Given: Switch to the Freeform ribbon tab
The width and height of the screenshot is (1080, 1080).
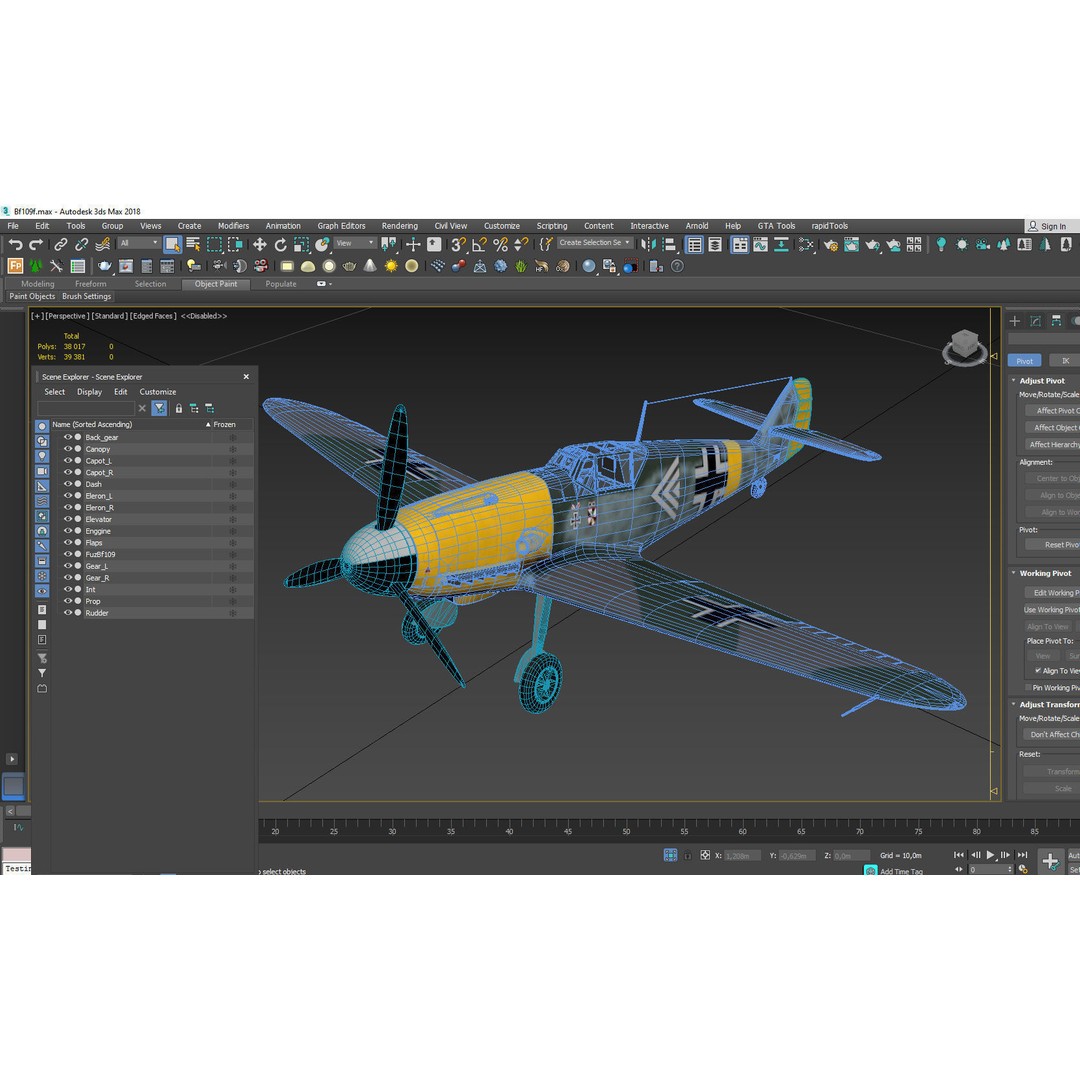Looking at the screenshot, I should [91, 284].
